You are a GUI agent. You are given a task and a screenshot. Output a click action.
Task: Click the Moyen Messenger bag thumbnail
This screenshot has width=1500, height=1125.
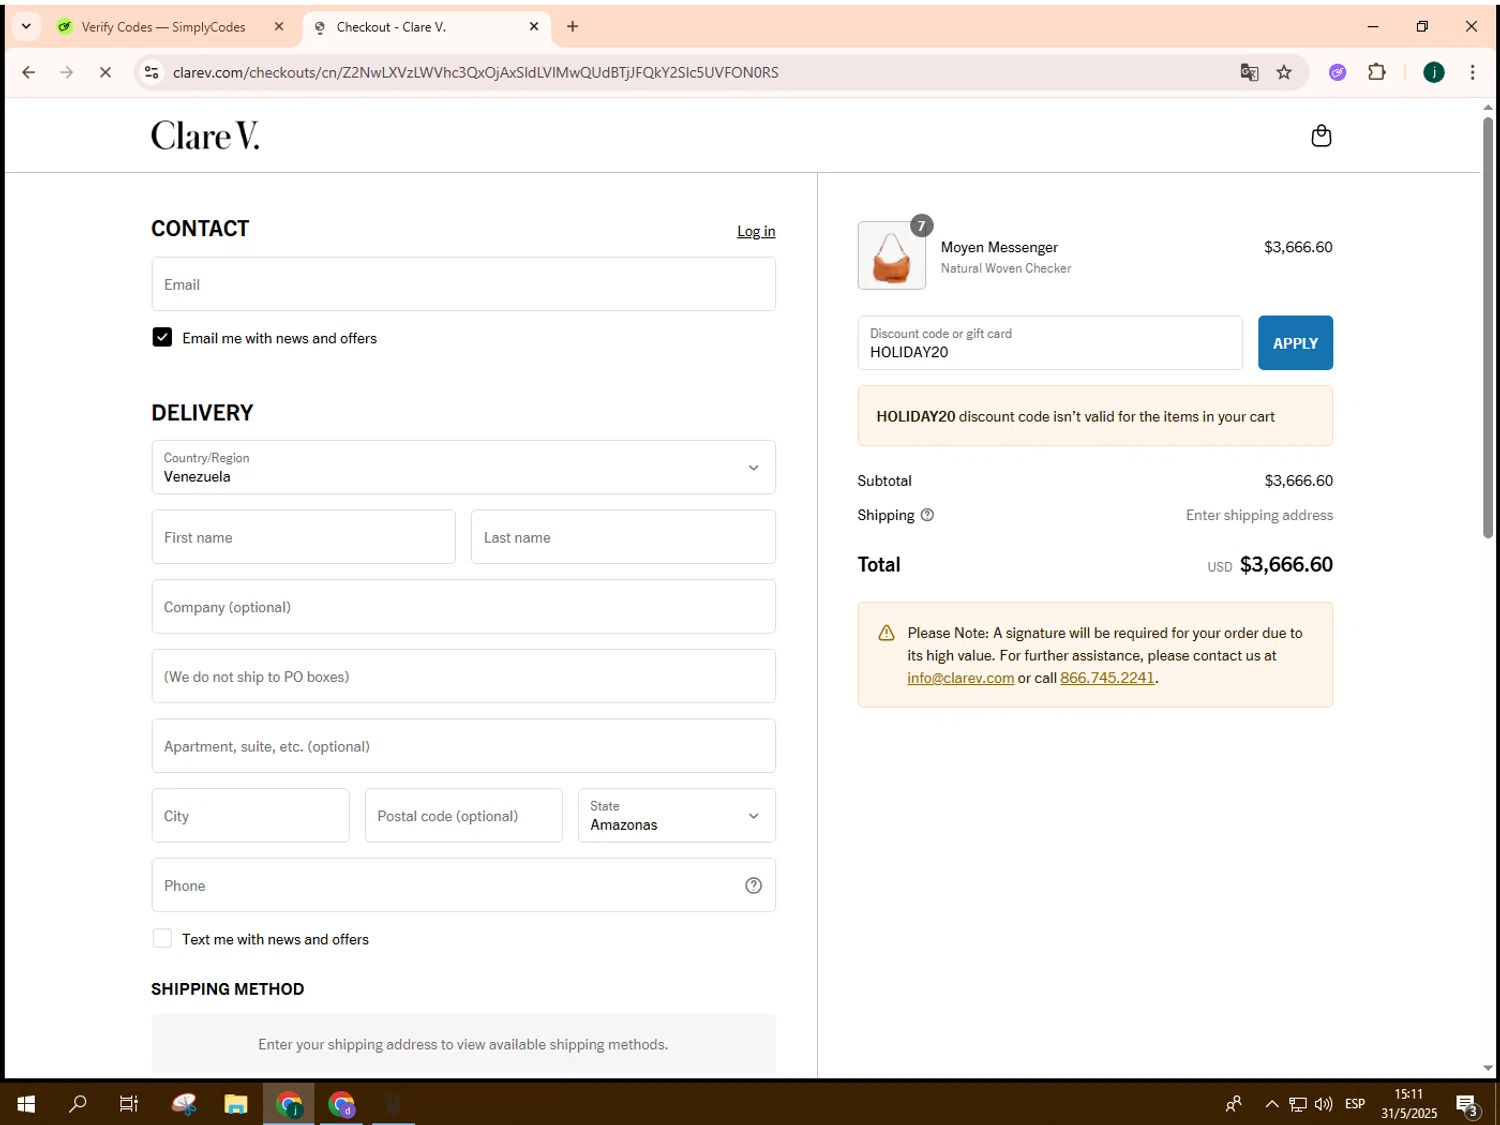click(891, 256)
